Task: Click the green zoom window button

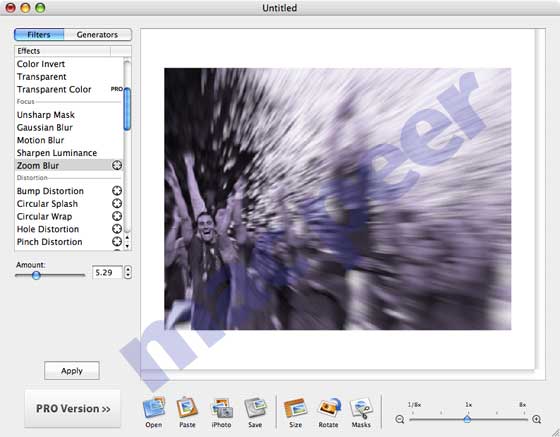Action: click(40, 7)
